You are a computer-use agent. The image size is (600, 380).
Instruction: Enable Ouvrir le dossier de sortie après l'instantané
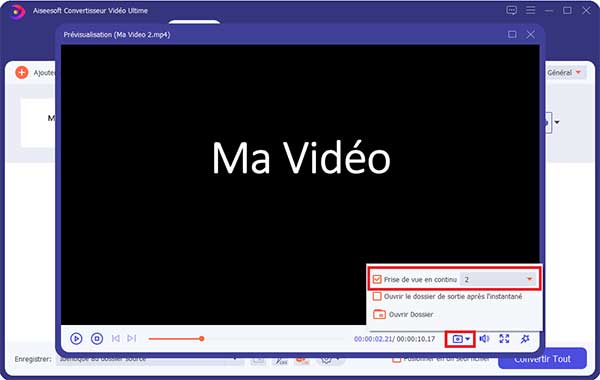click(377, 297)
